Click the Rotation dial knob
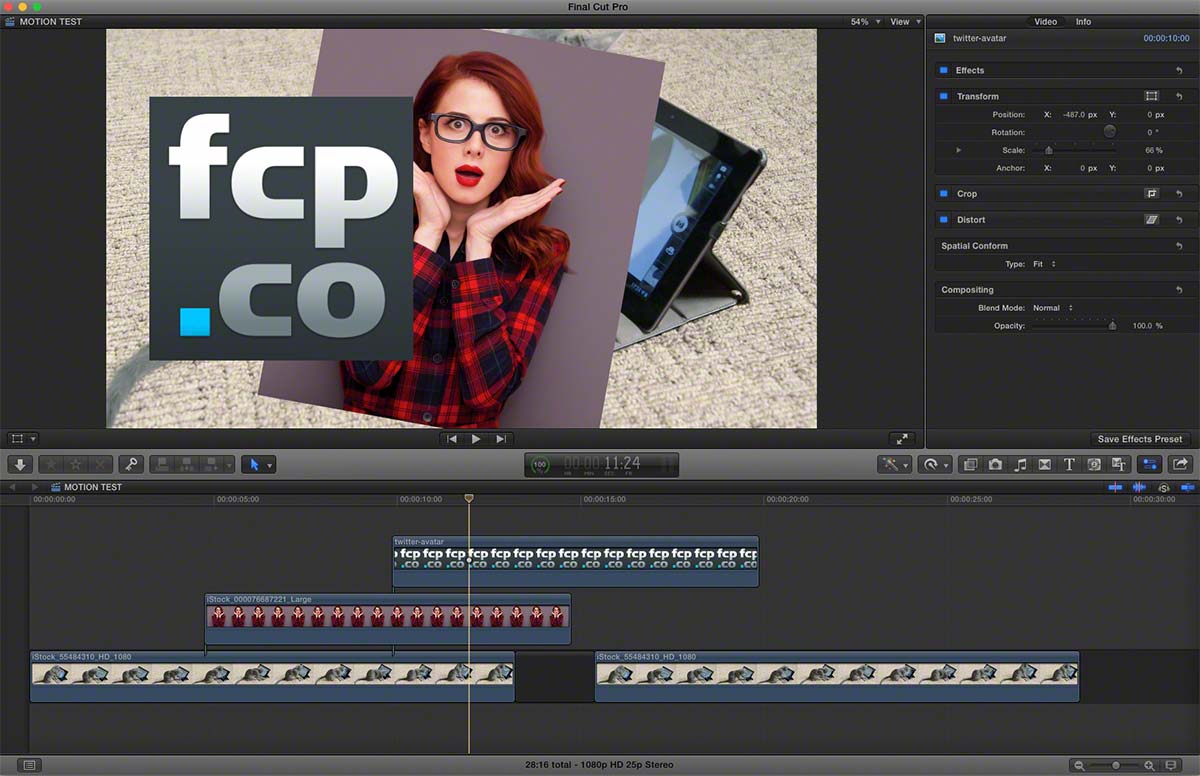The width and height of the screenshot is (1200, 776). 1109,132
